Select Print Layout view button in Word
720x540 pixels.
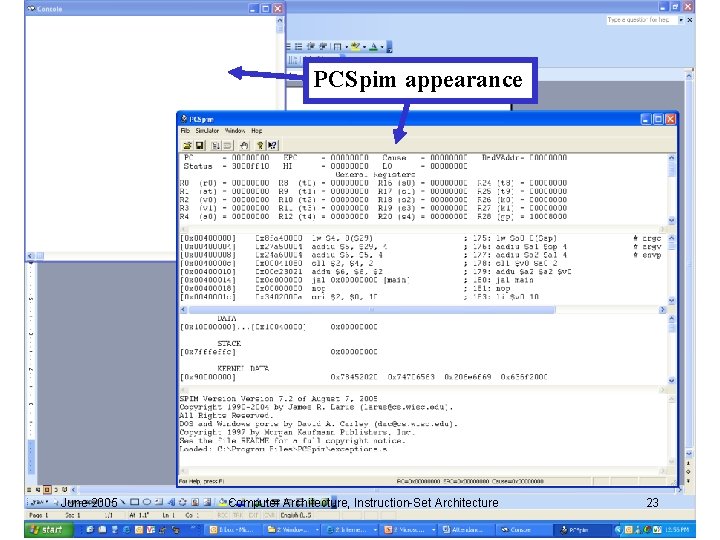46,489
